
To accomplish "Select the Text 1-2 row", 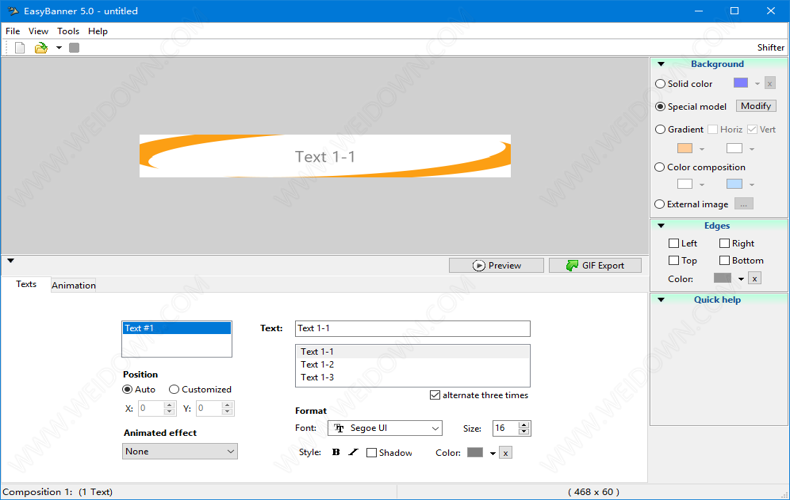I will [x=413, y=364].
